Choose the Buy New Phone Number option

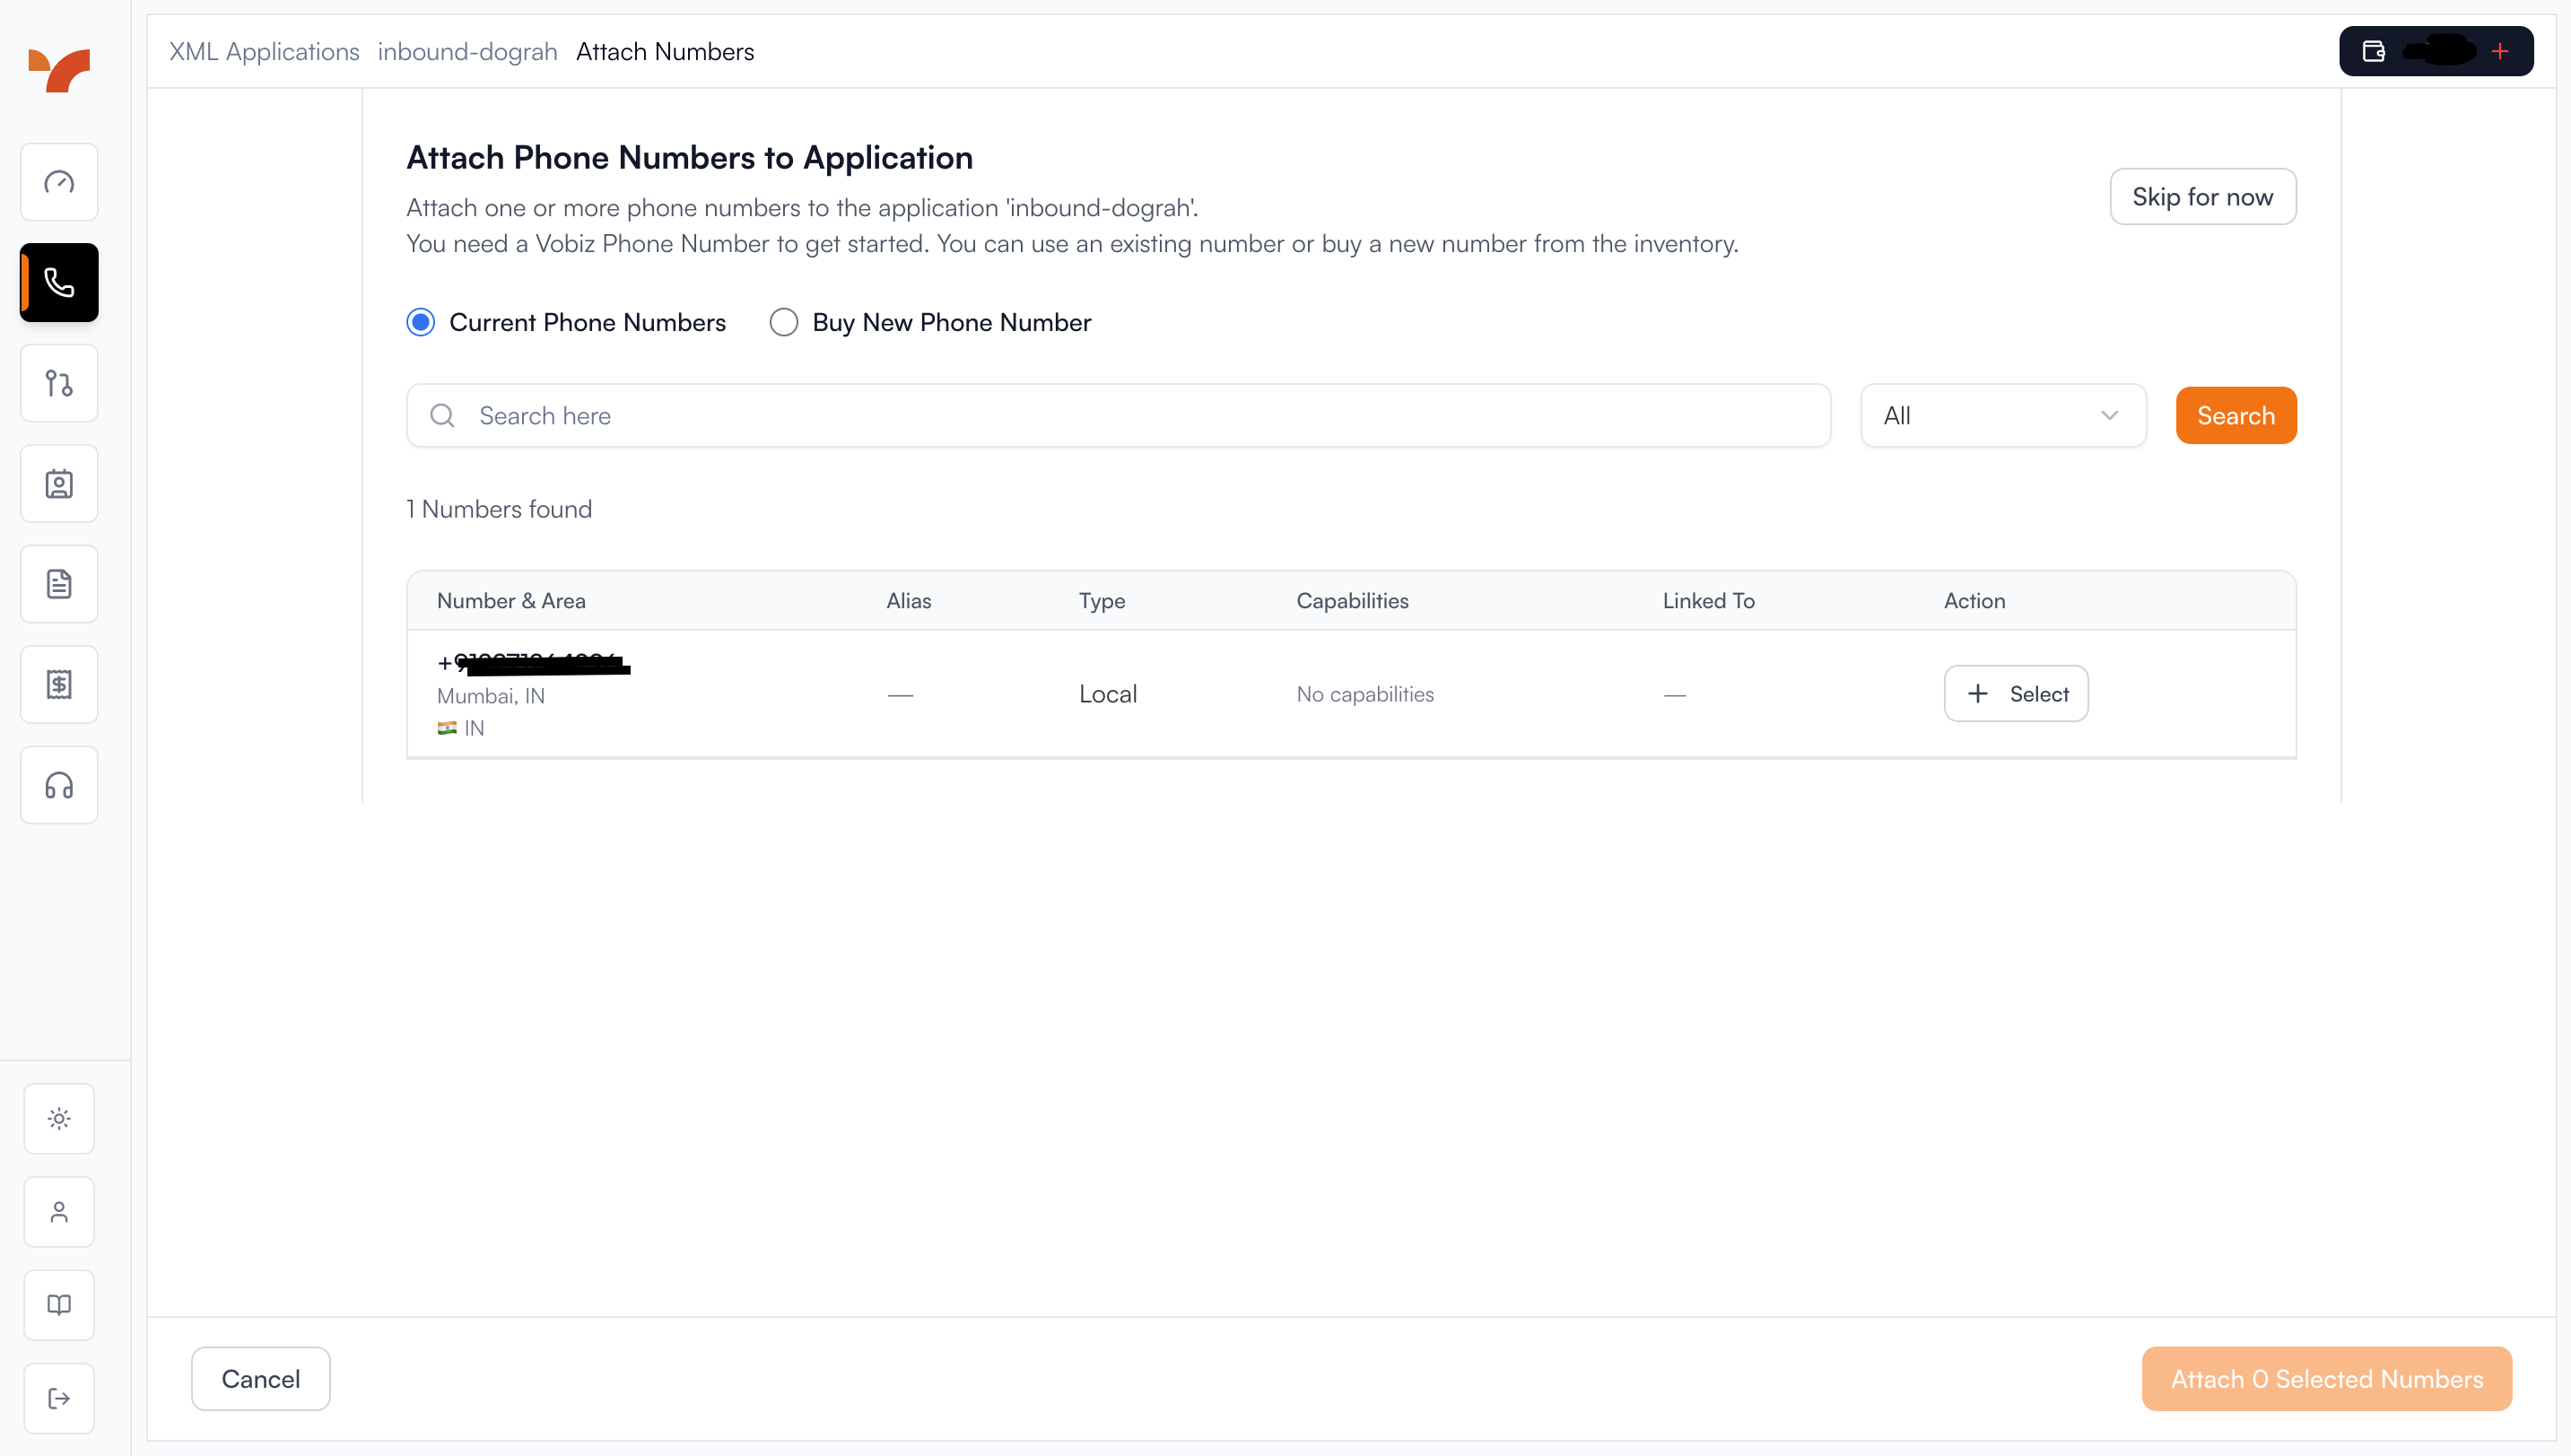point(783,322)
